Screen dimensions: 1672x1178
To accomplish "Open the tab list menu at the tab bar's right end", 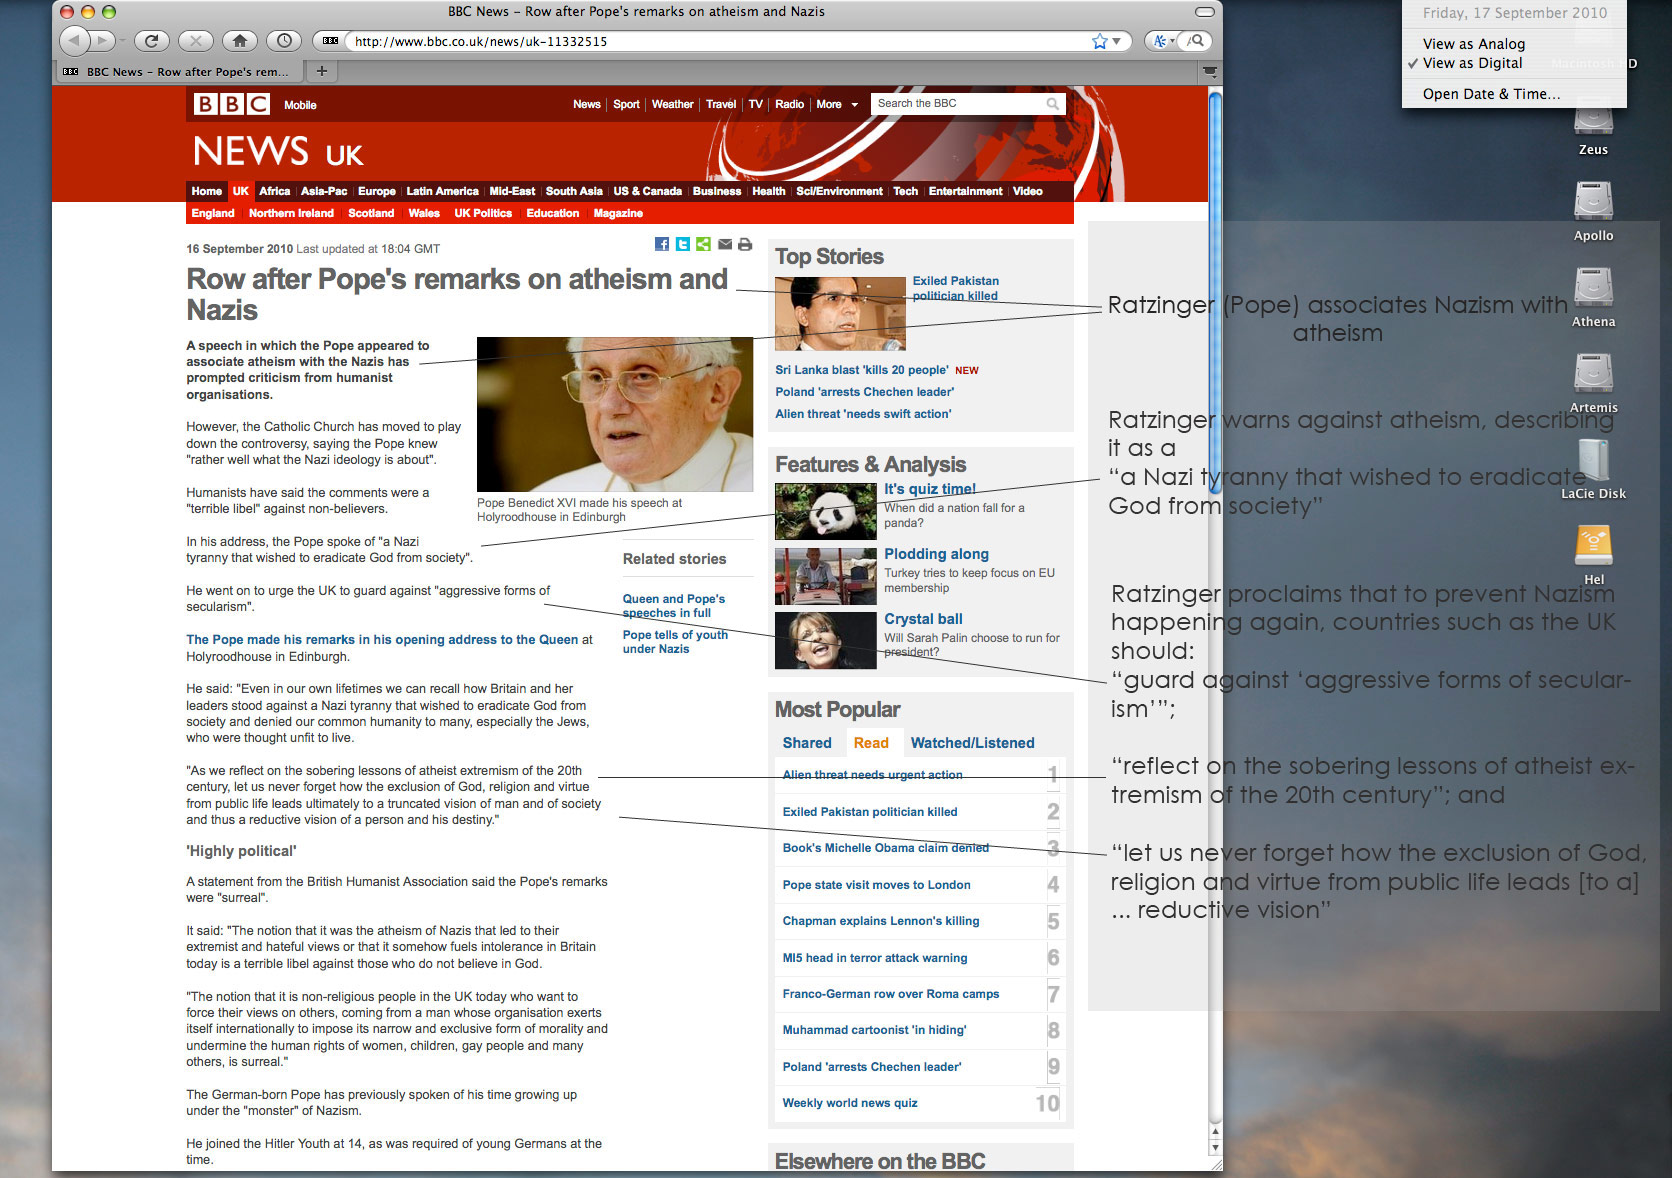I will click(x=1210, y=72).
